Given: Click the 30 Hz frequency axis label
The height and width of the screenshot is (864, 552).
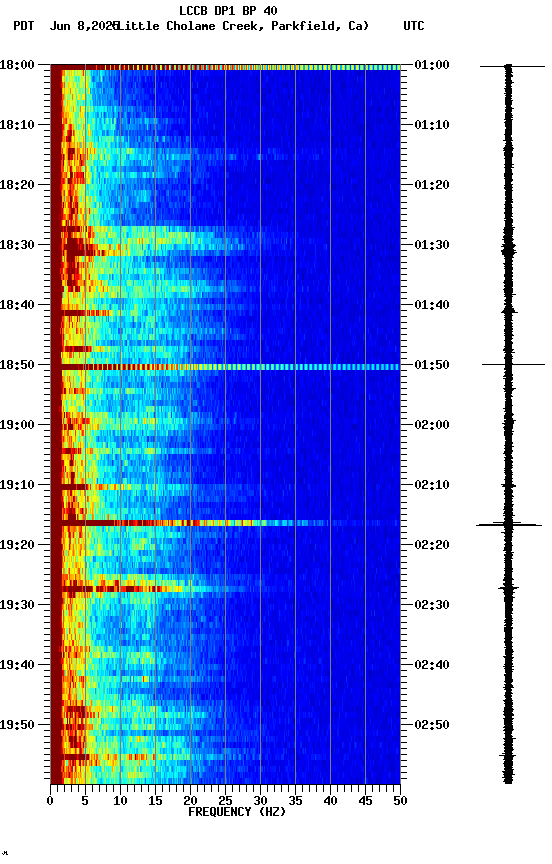Looking at the screenshot, I should coord(260,801).
